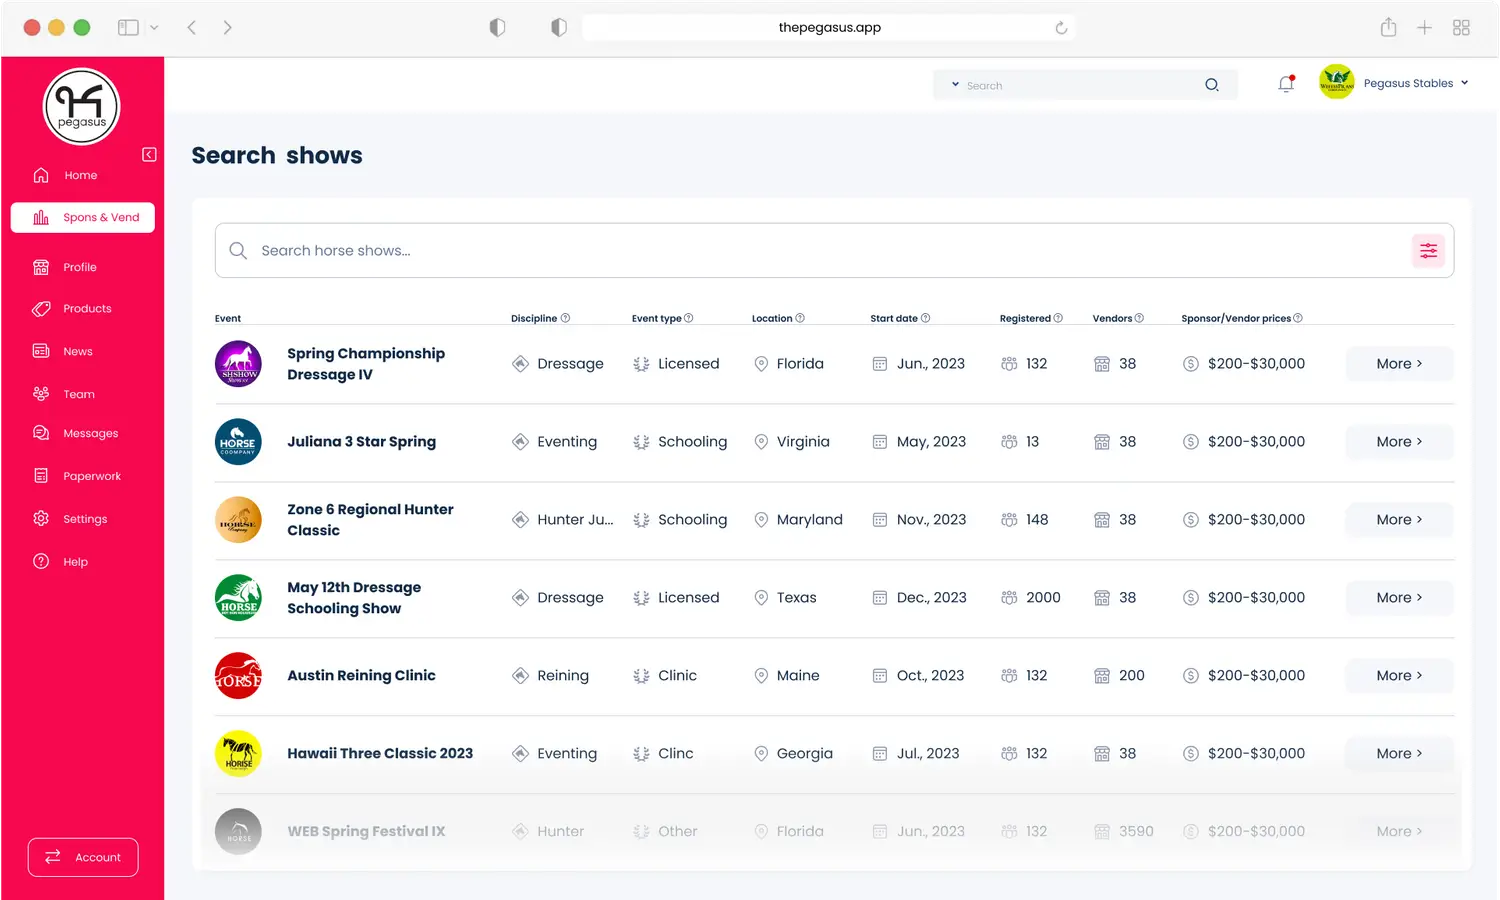Click More for Austin Reining Clinic
The width and height of the screenshot is (1500, 900).
point(1398,676)
